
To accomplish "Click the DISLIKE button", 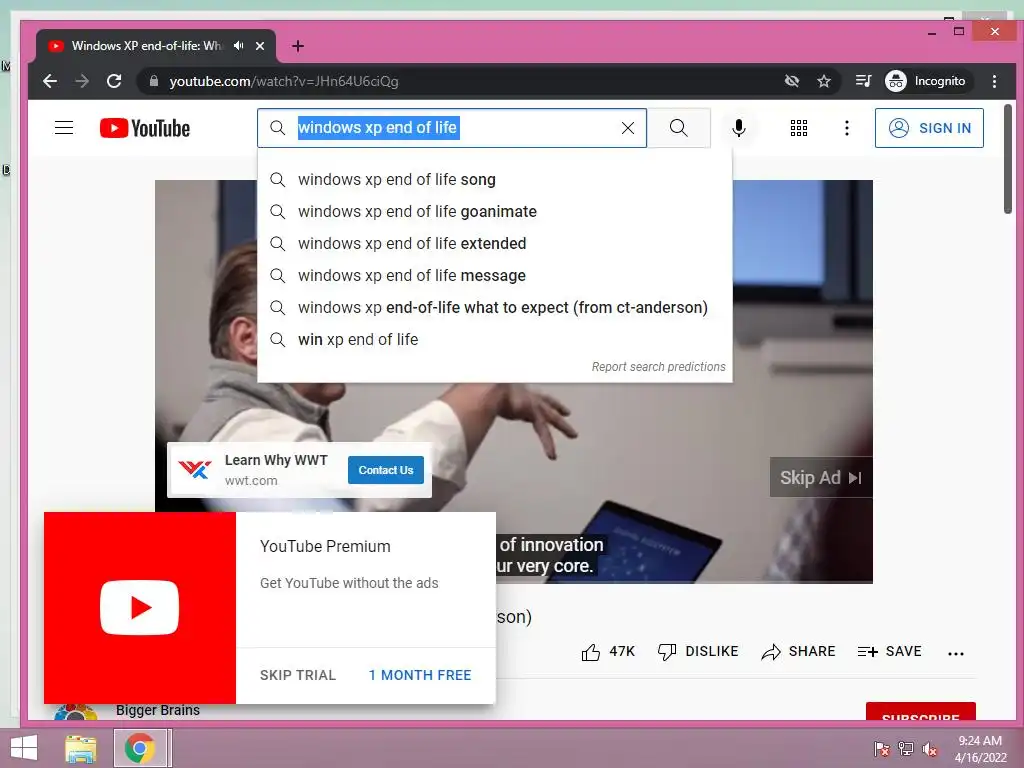I will [x=698, y=652].
